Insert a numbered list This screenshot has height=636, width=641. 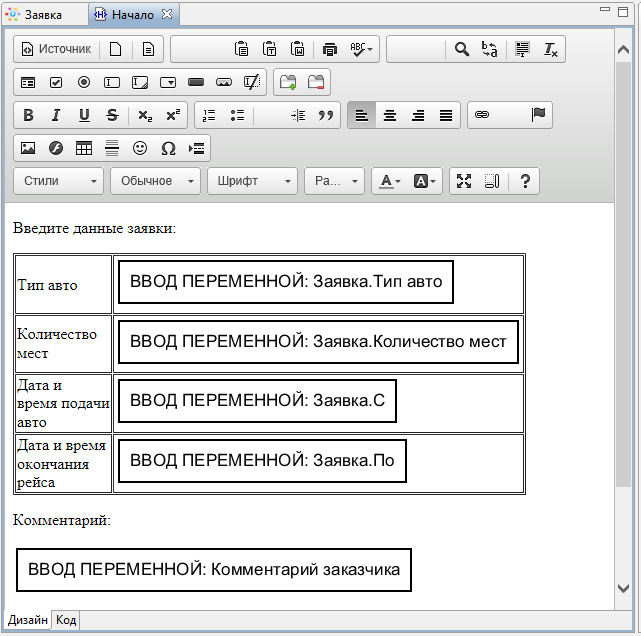pyautogui.click(x=209, y=115)
